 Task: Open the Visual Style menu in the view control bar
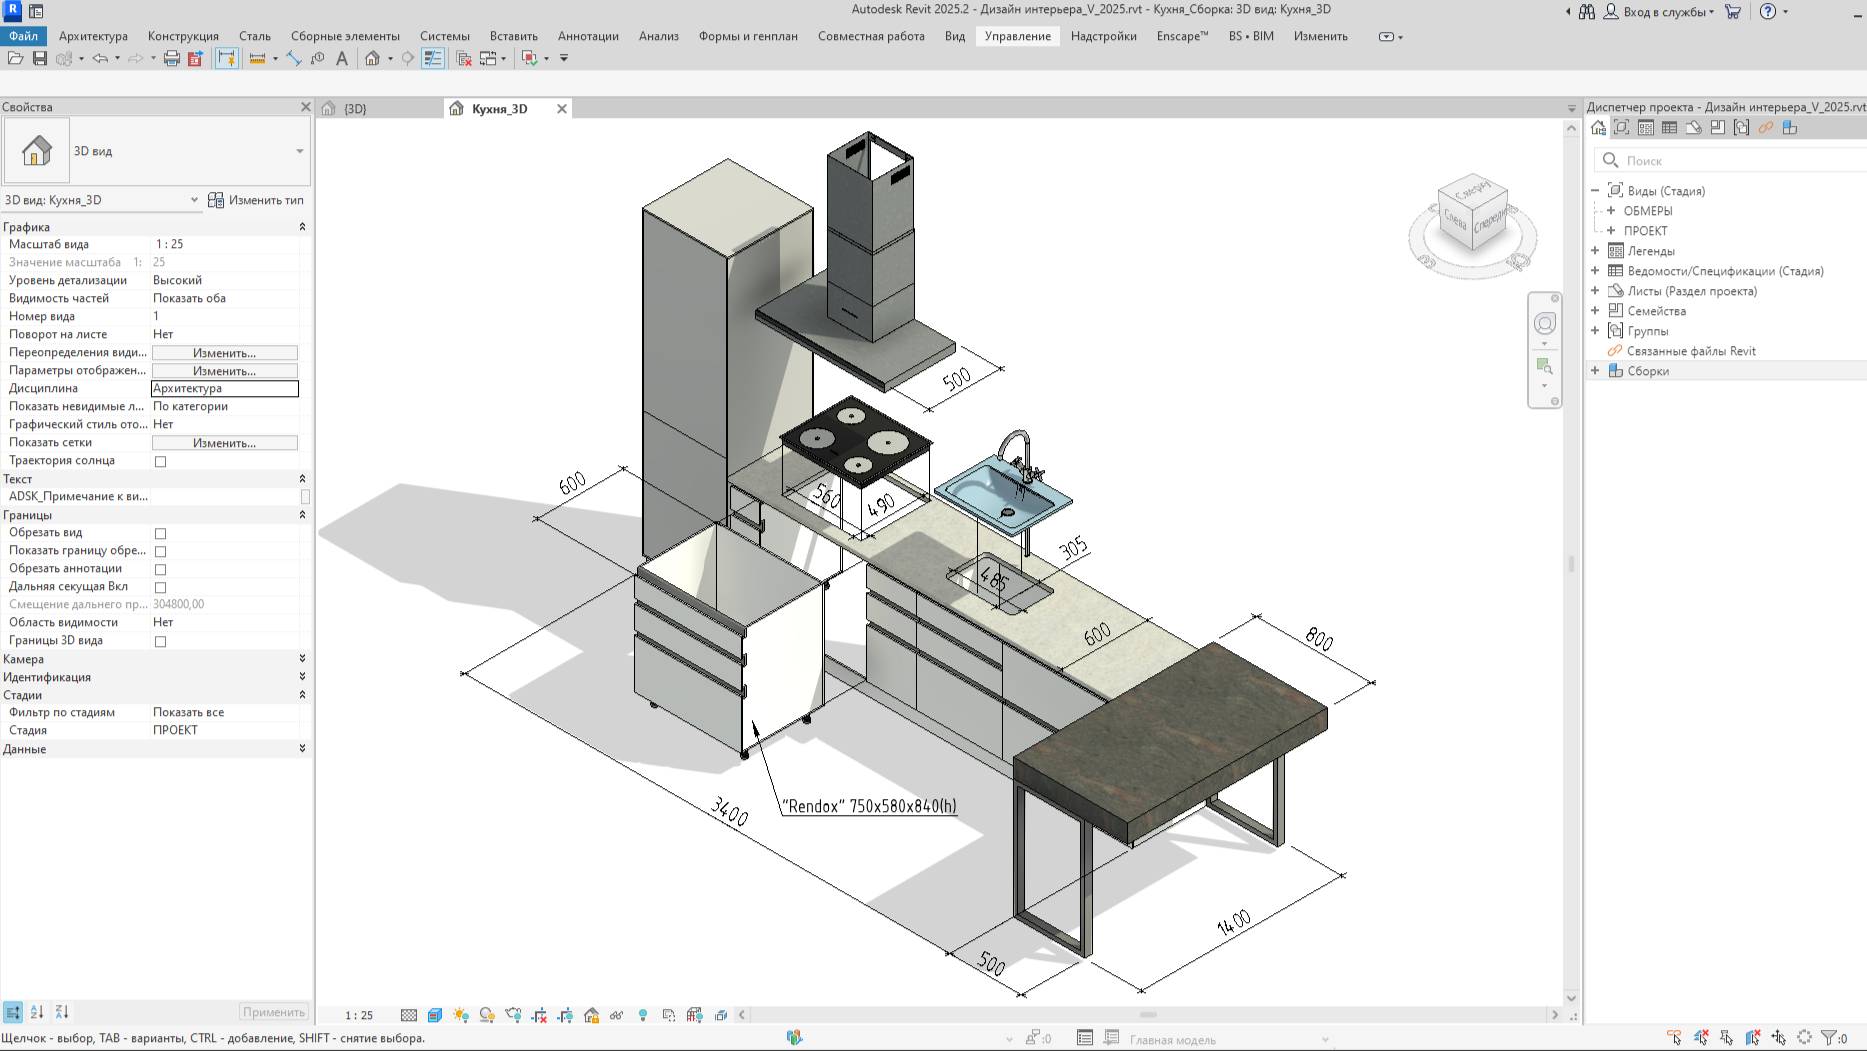pos(434,1014)
